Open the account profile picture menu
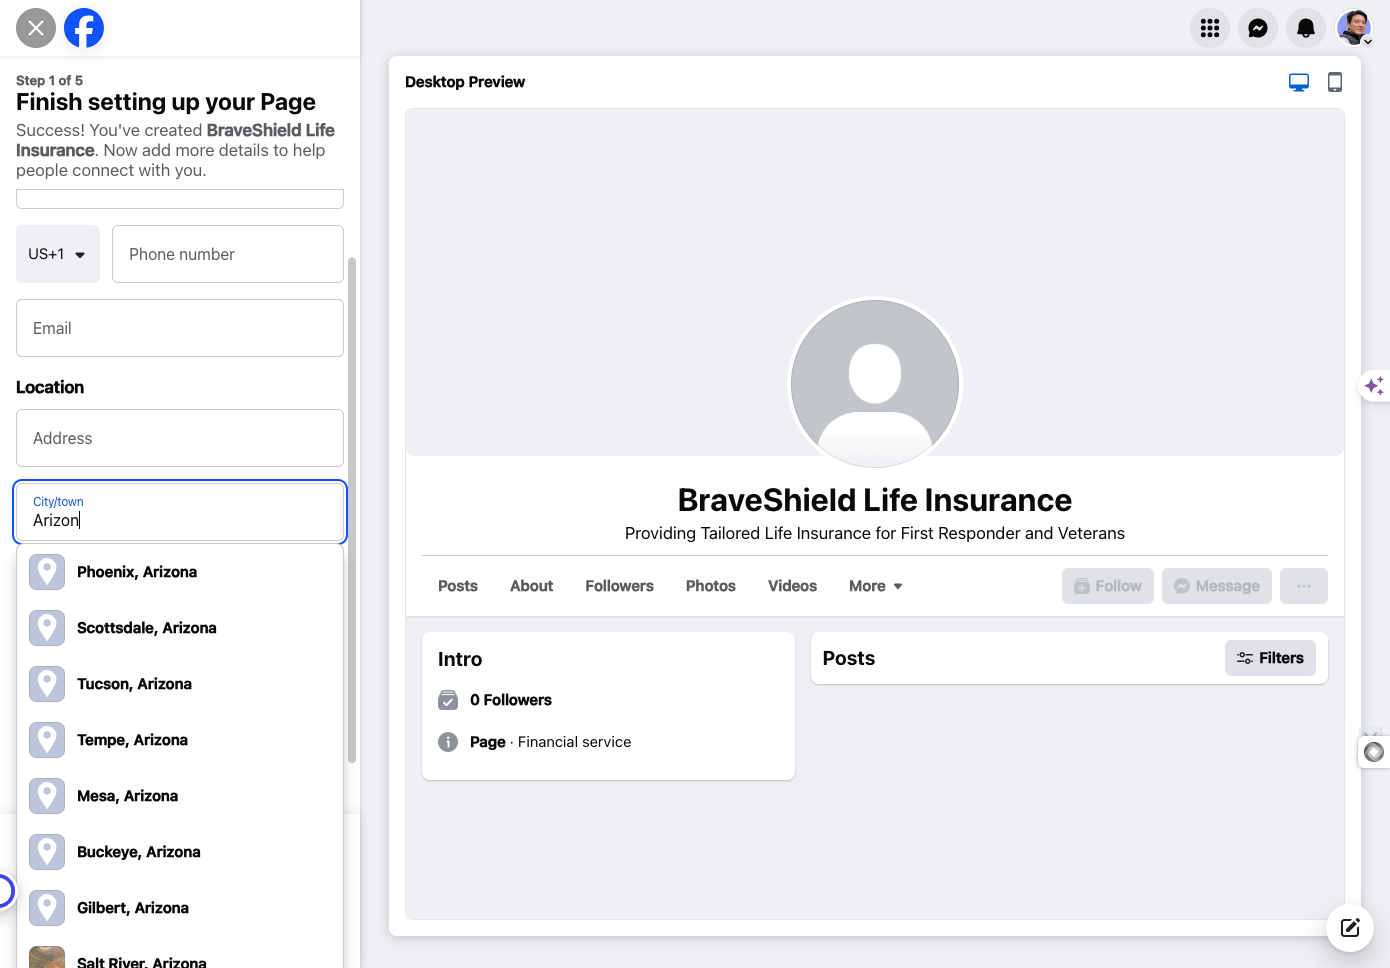 [1354, 28]
